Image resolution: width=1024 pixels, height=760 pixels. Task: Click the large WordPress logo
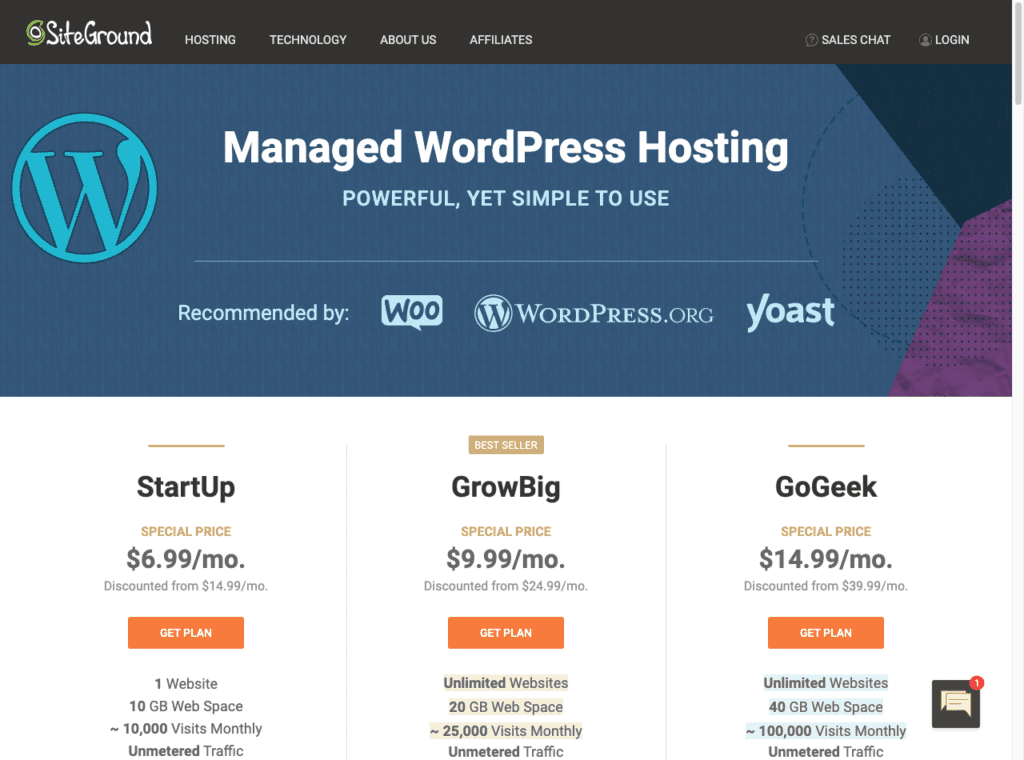click(85, 188)
